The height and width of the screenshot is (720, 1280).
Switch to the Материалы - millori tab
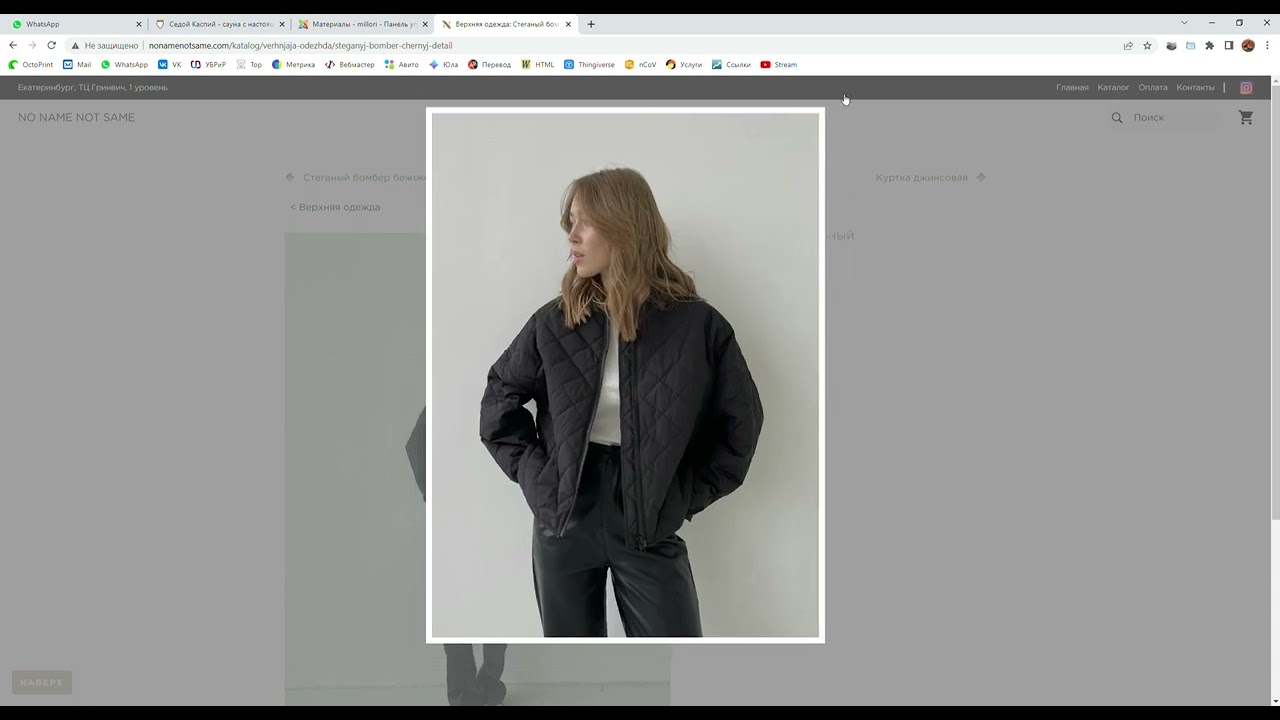(364, 24)
